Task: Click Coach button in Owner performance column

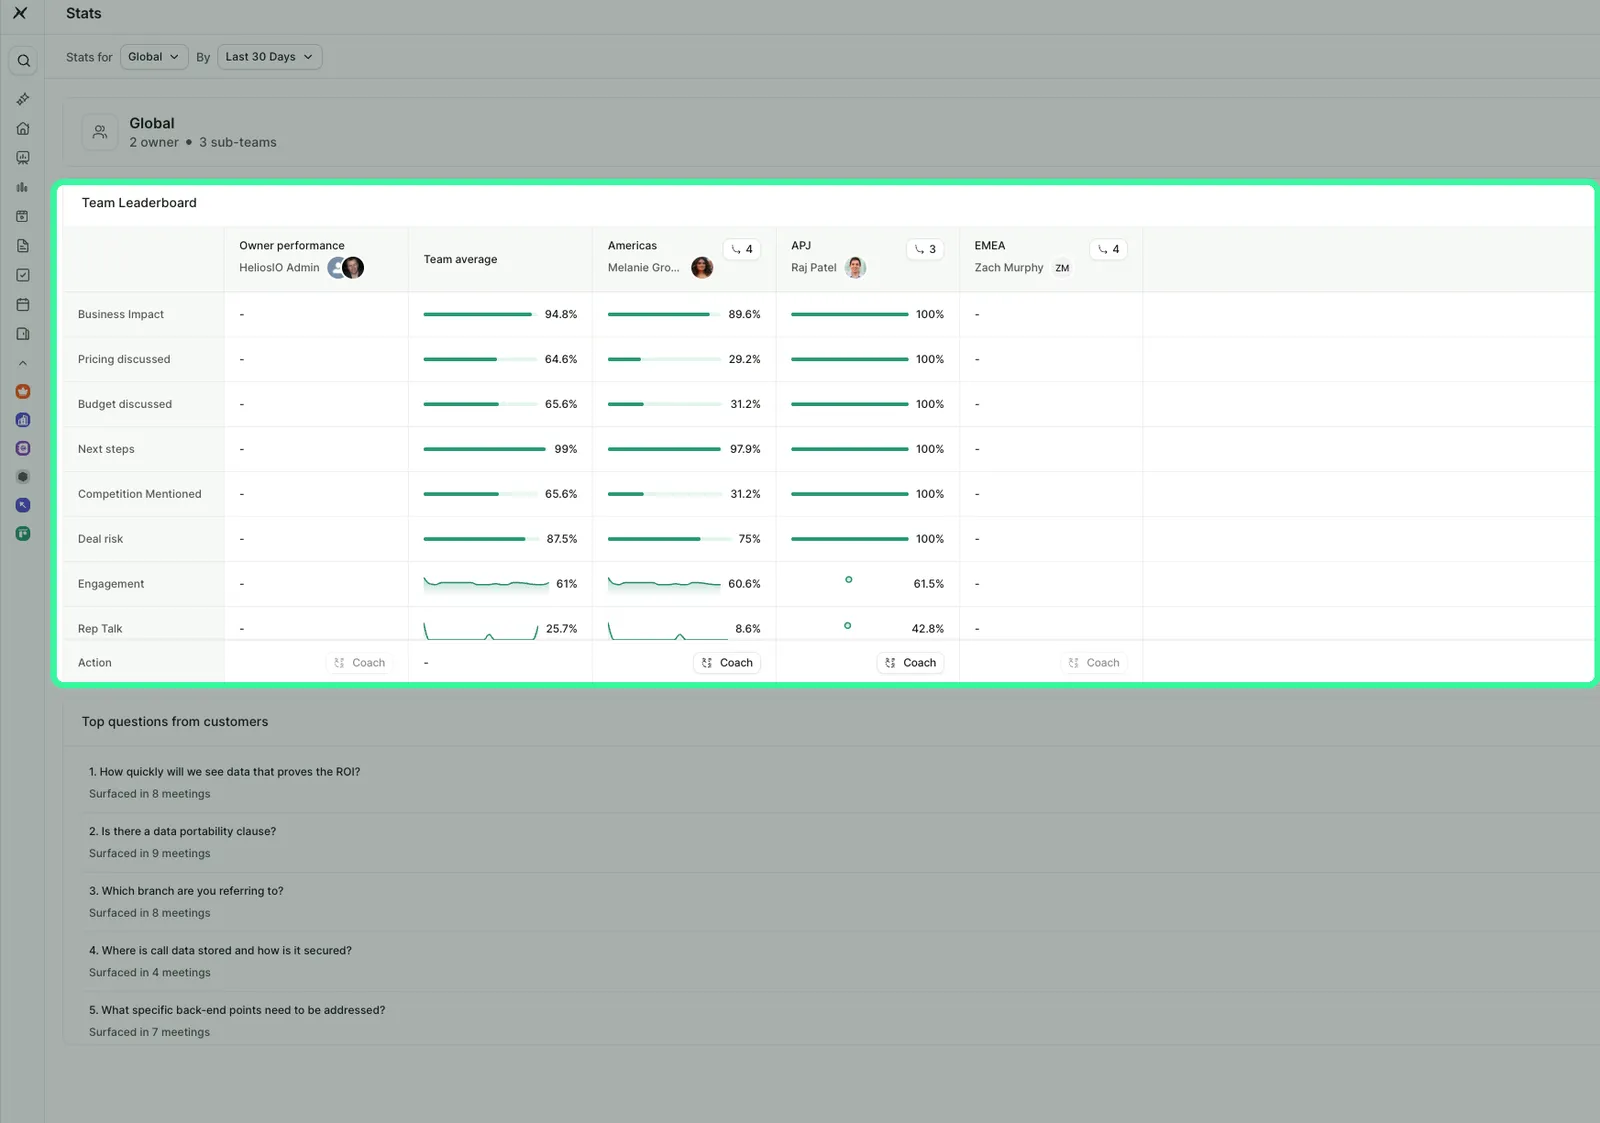Action: 359,663
